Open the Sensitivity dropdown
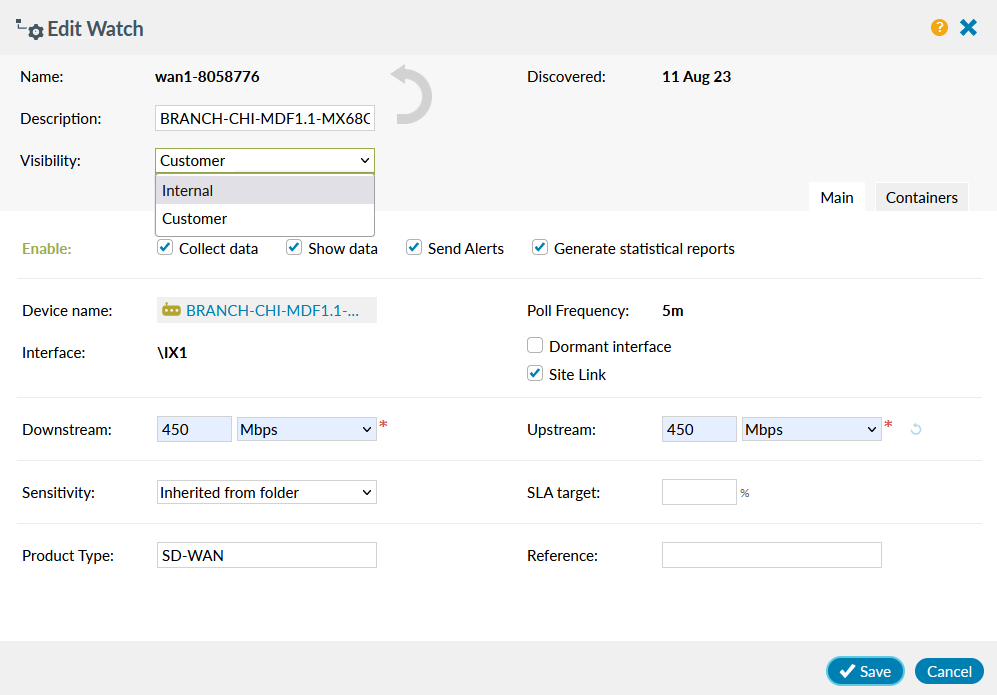 click(266, 492)
